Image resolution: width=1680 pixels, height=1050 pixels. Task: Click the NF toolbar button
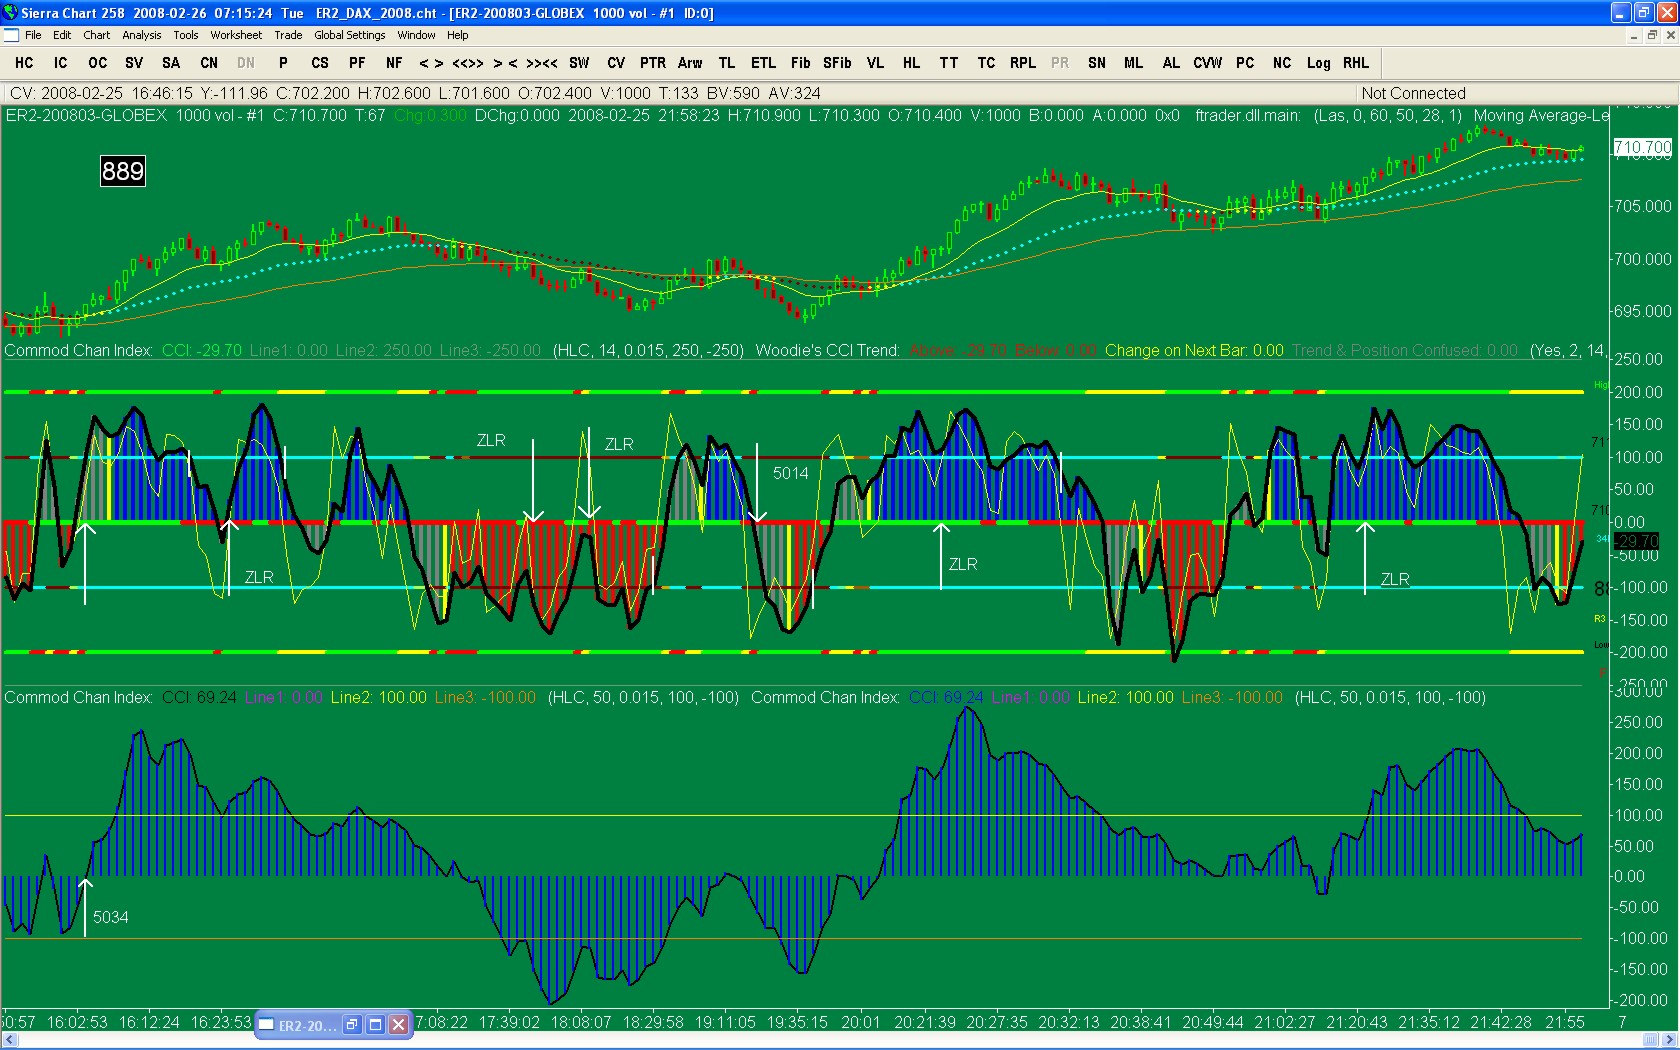pyautogui.click(x=394, y=63)
